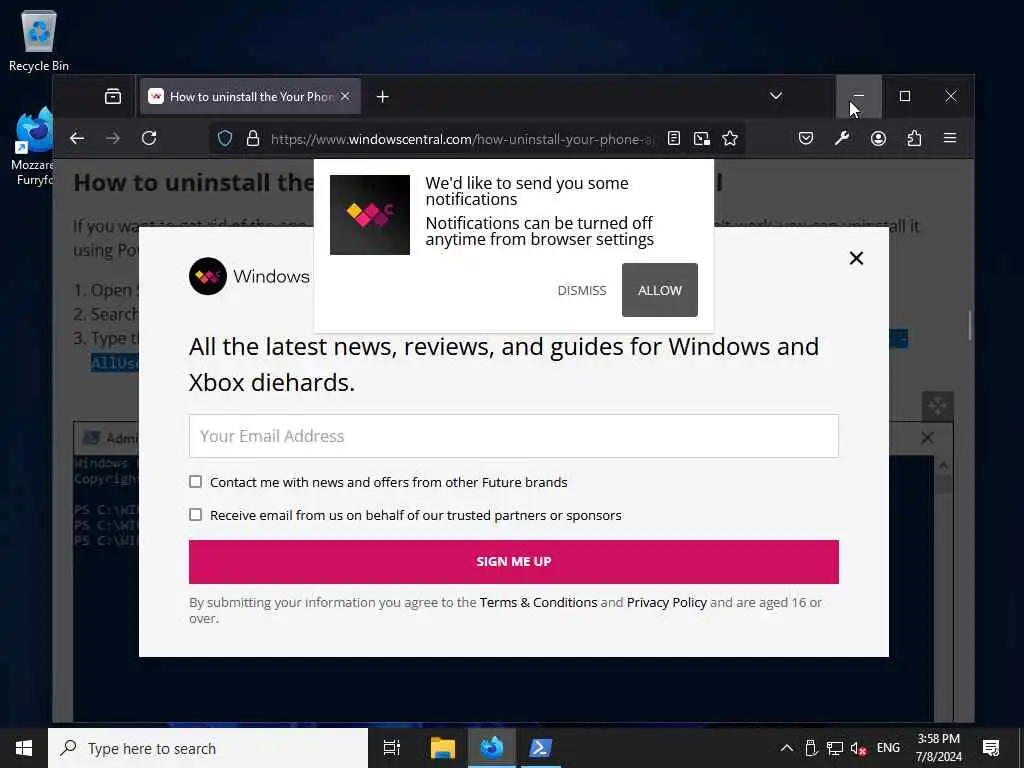Check 'Receive email from us on behalf'
Viewport: 1024px width, 768px height.
195,515
